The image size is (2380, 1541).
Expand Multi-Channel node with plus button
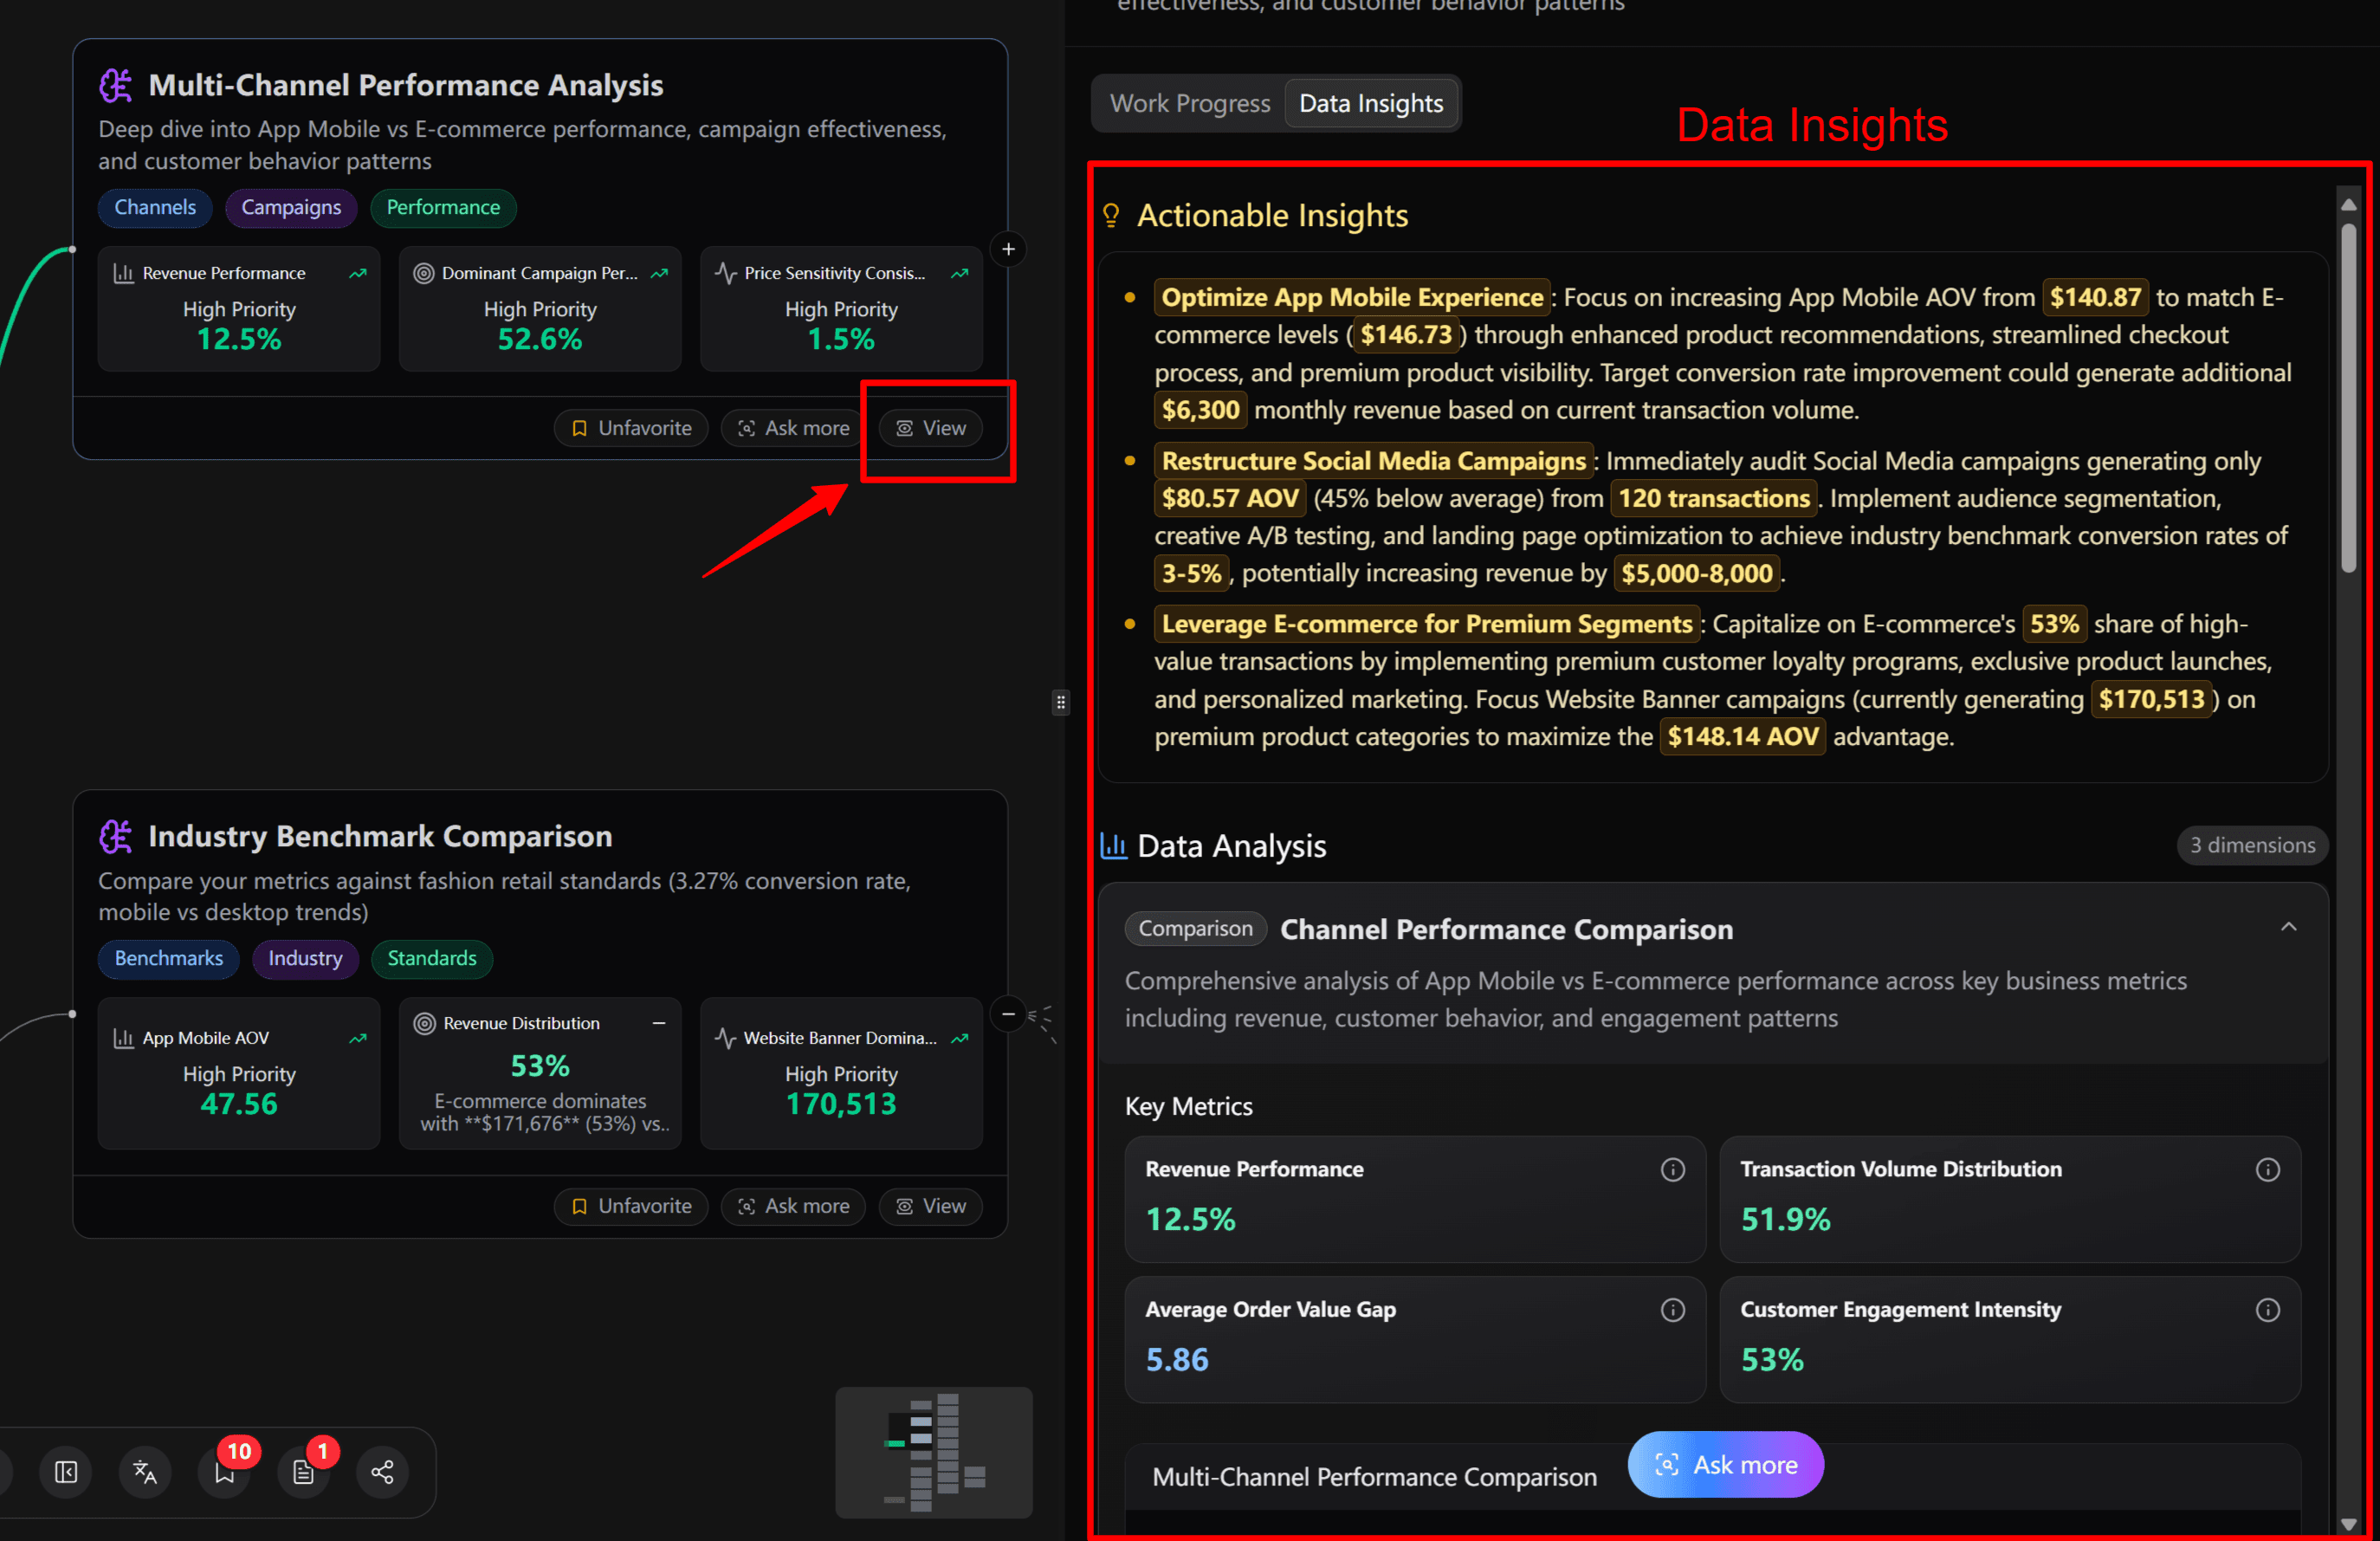point(1008,249)
